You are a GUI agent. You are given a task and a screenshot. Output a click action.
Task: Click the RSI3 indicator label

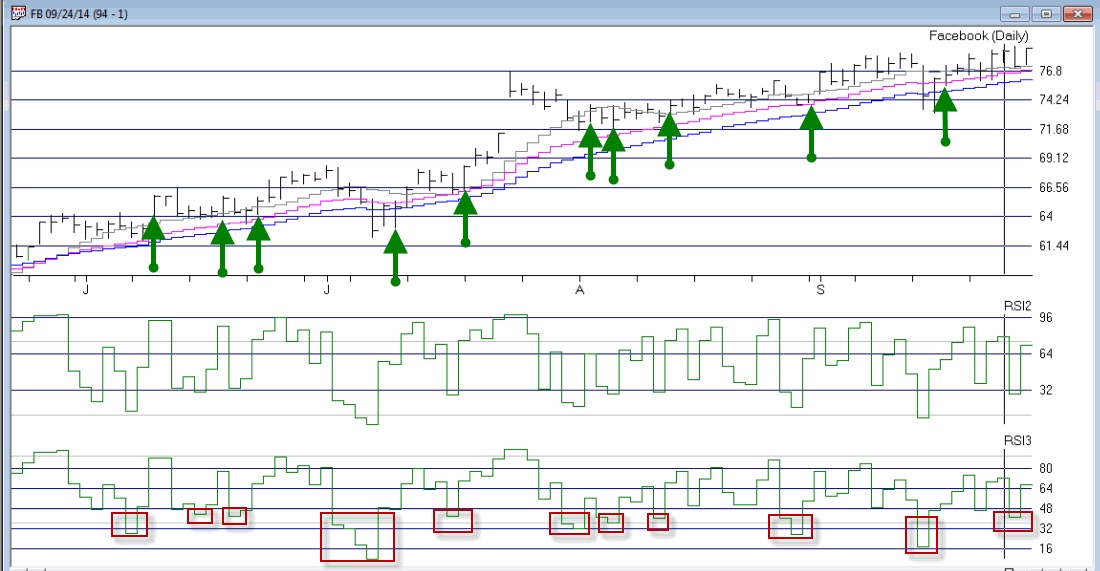click(1017, 441)
